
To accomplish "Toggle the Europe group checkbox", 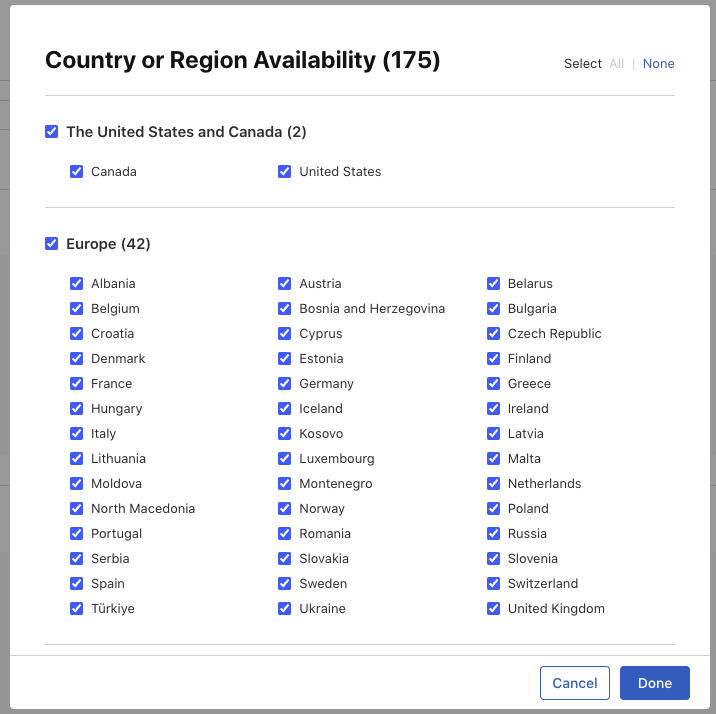I will point(52,244).
